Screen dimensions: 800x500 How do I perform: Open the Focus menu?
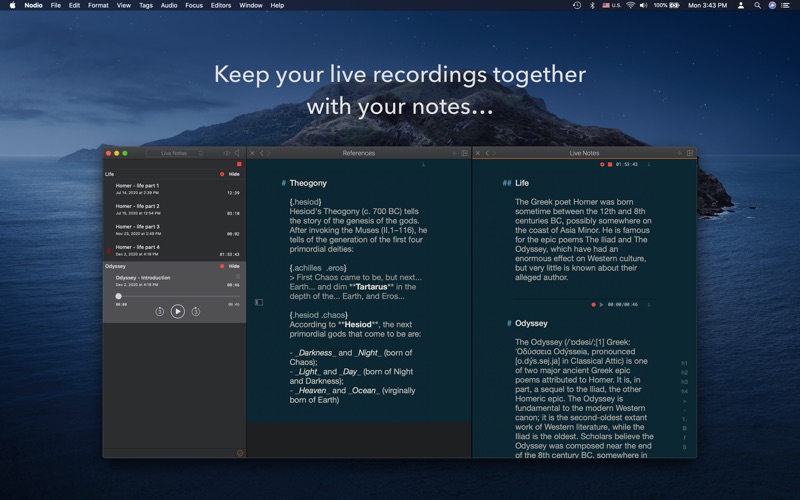pyautogui.click(x=194, y=5)
